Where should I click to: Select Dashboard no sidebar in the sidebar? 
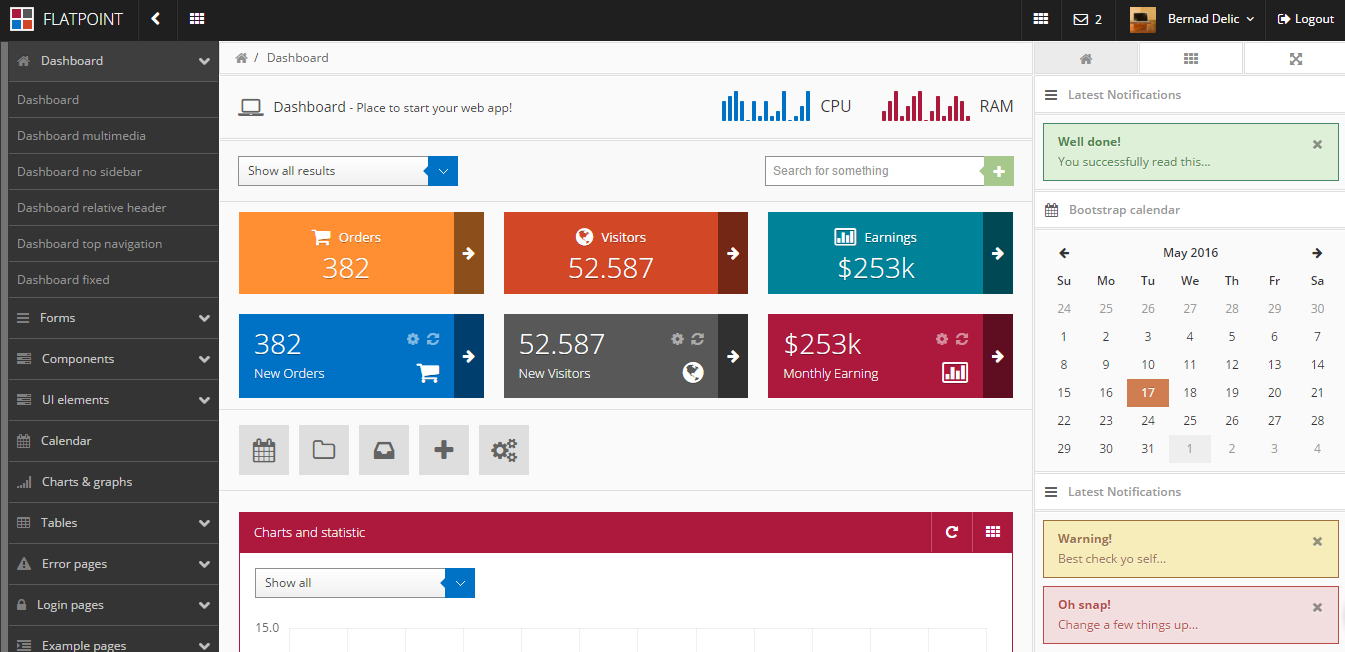(113, 172)
